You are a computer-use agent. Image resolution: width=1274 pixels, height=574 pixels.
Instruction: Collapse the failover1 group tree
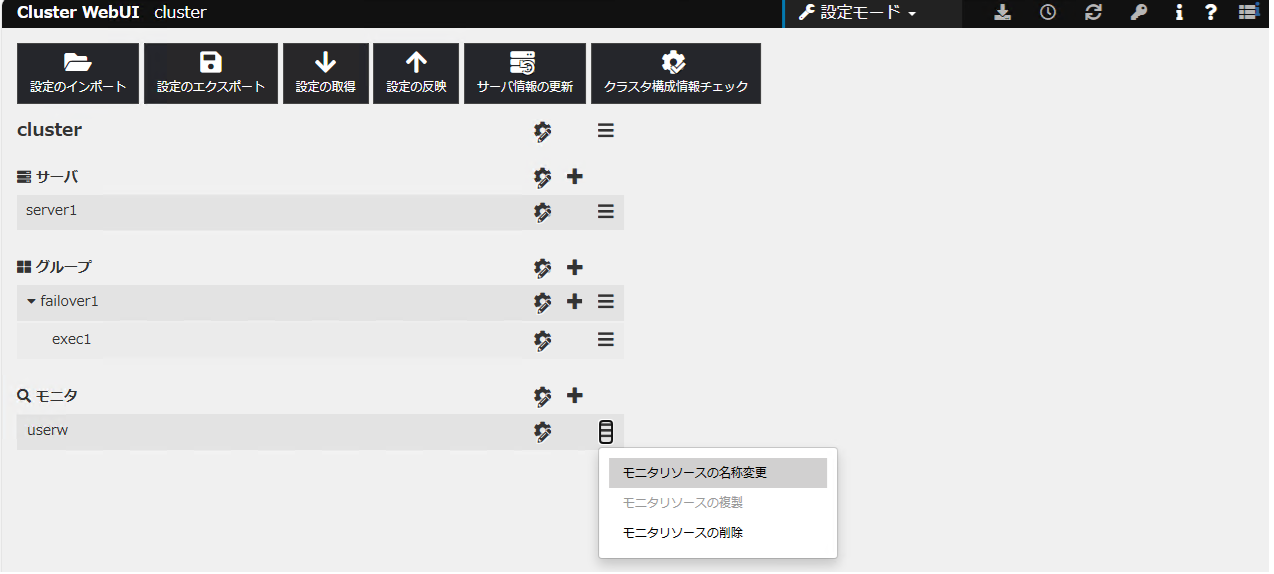(31, 302)
